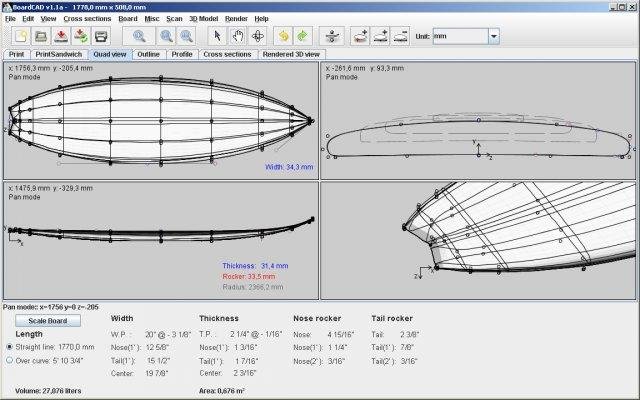Click the green Redo arrow
This screenshot has width=640, height=400.
coord(303,36)
